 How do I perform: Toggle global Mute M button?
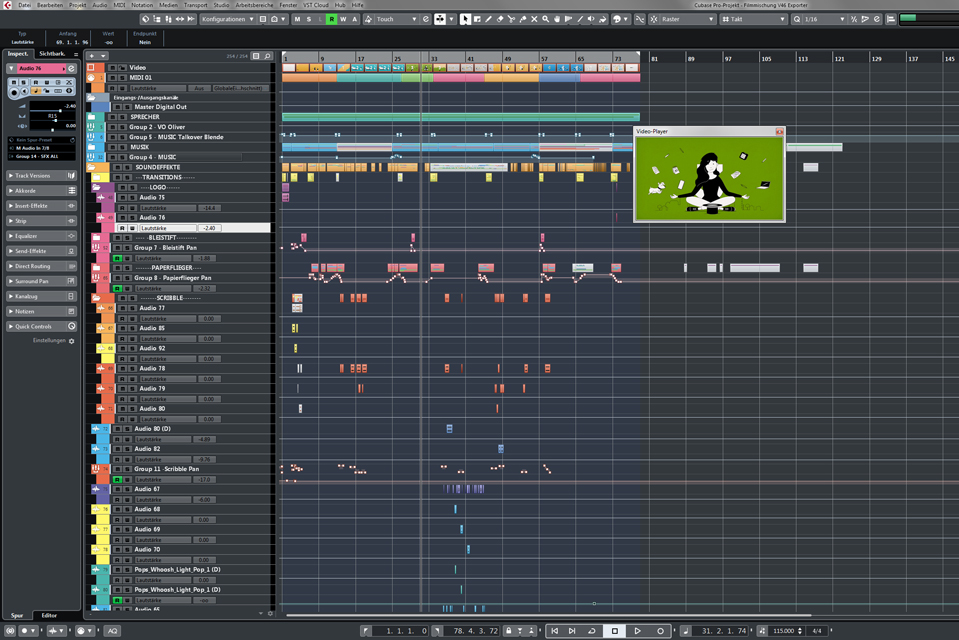[x=297, y=19]
